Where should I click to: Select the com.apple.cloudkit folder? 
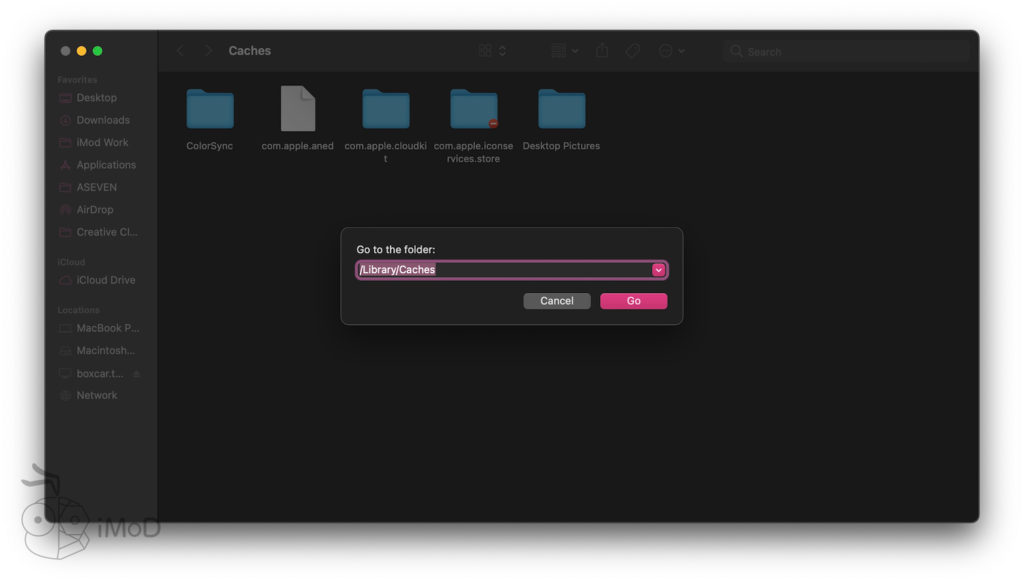(x=386, y=110)
